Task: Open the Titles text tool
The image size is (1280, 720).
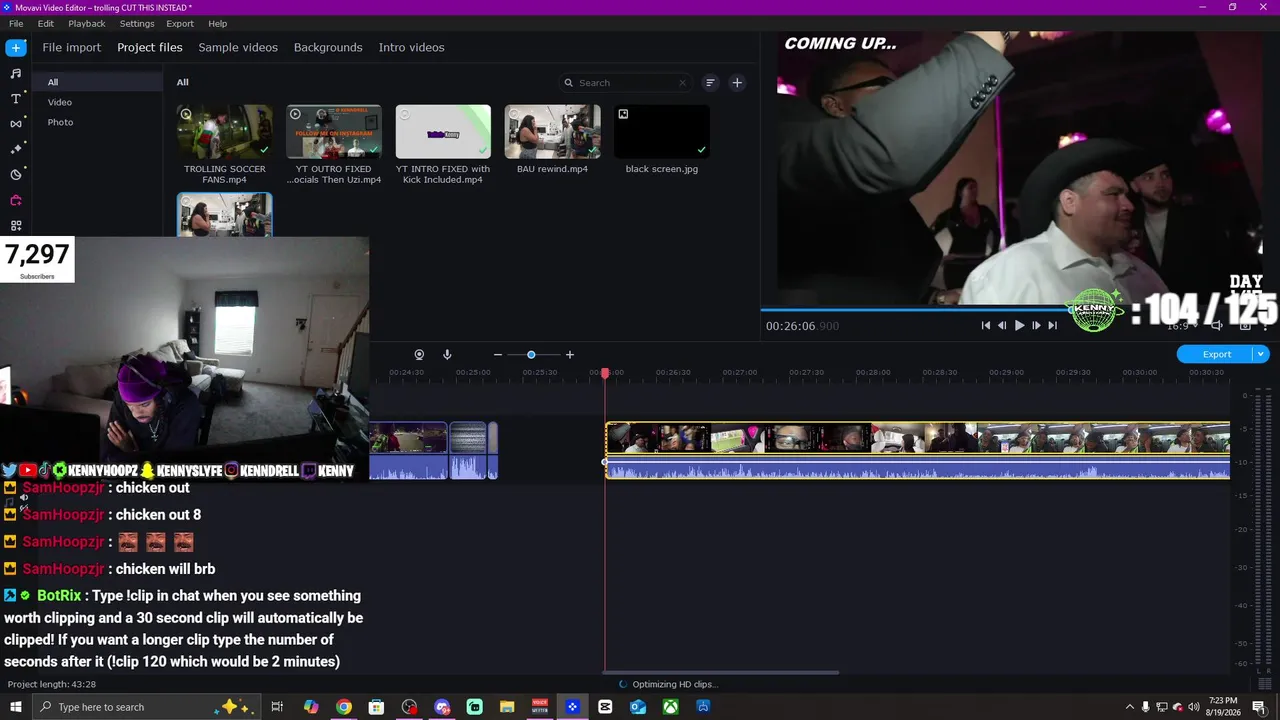Action: [x=16, y=99]
